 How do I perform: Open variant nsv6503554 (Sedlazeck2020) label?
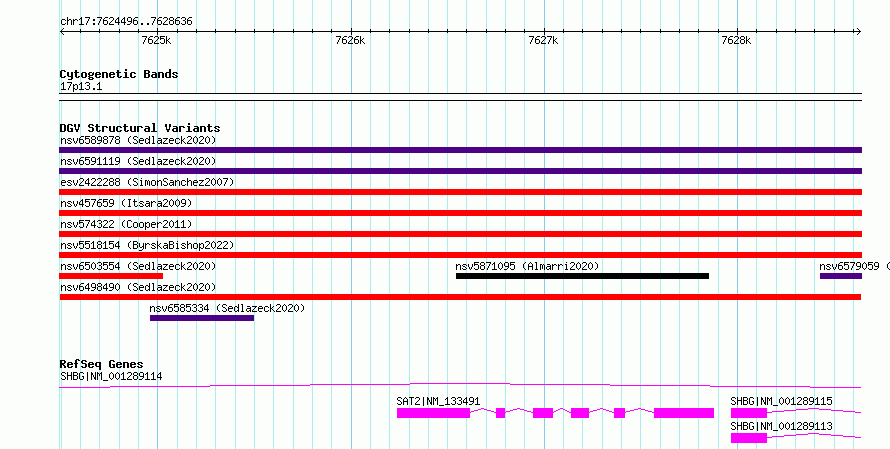tap(138, 266)
